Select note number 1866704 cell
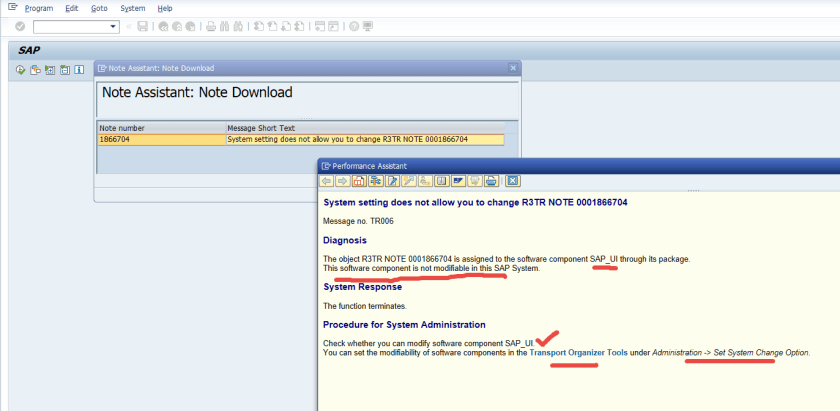Screen dimensions: 840x411 click(162, 139)
